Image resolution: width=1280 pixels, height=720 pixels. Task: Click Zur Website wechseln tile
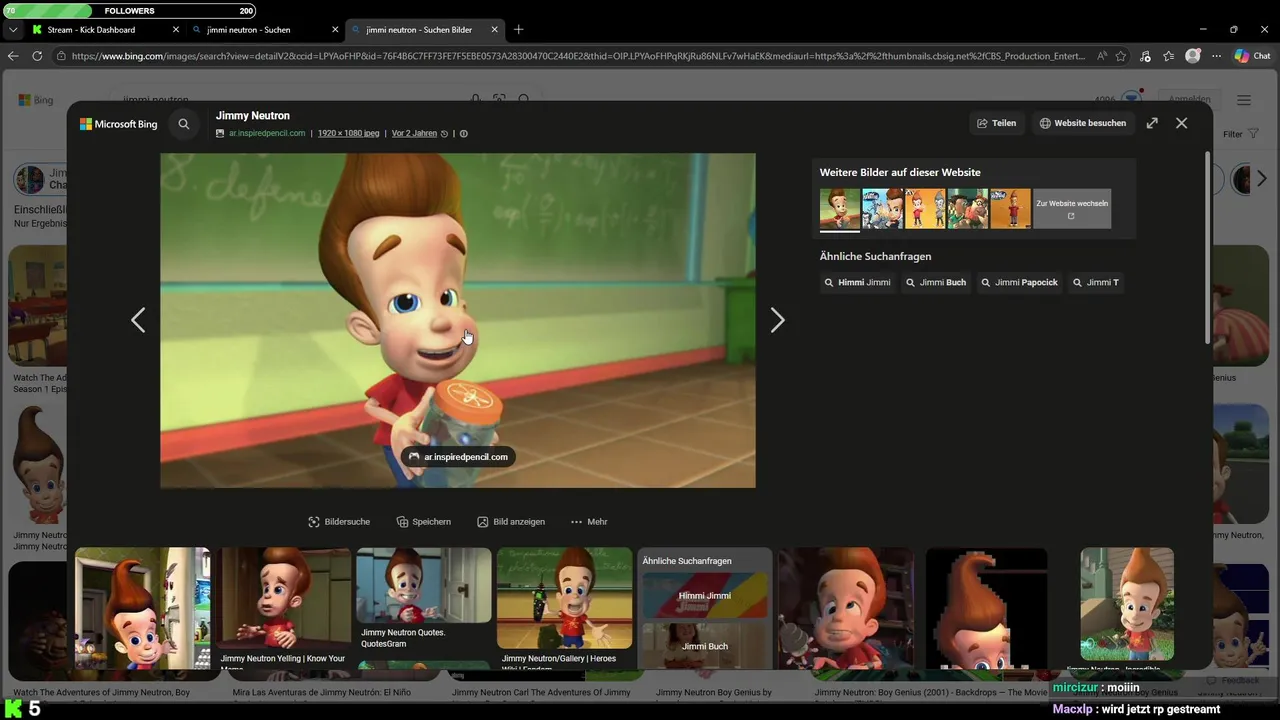tap(1072, 208)
